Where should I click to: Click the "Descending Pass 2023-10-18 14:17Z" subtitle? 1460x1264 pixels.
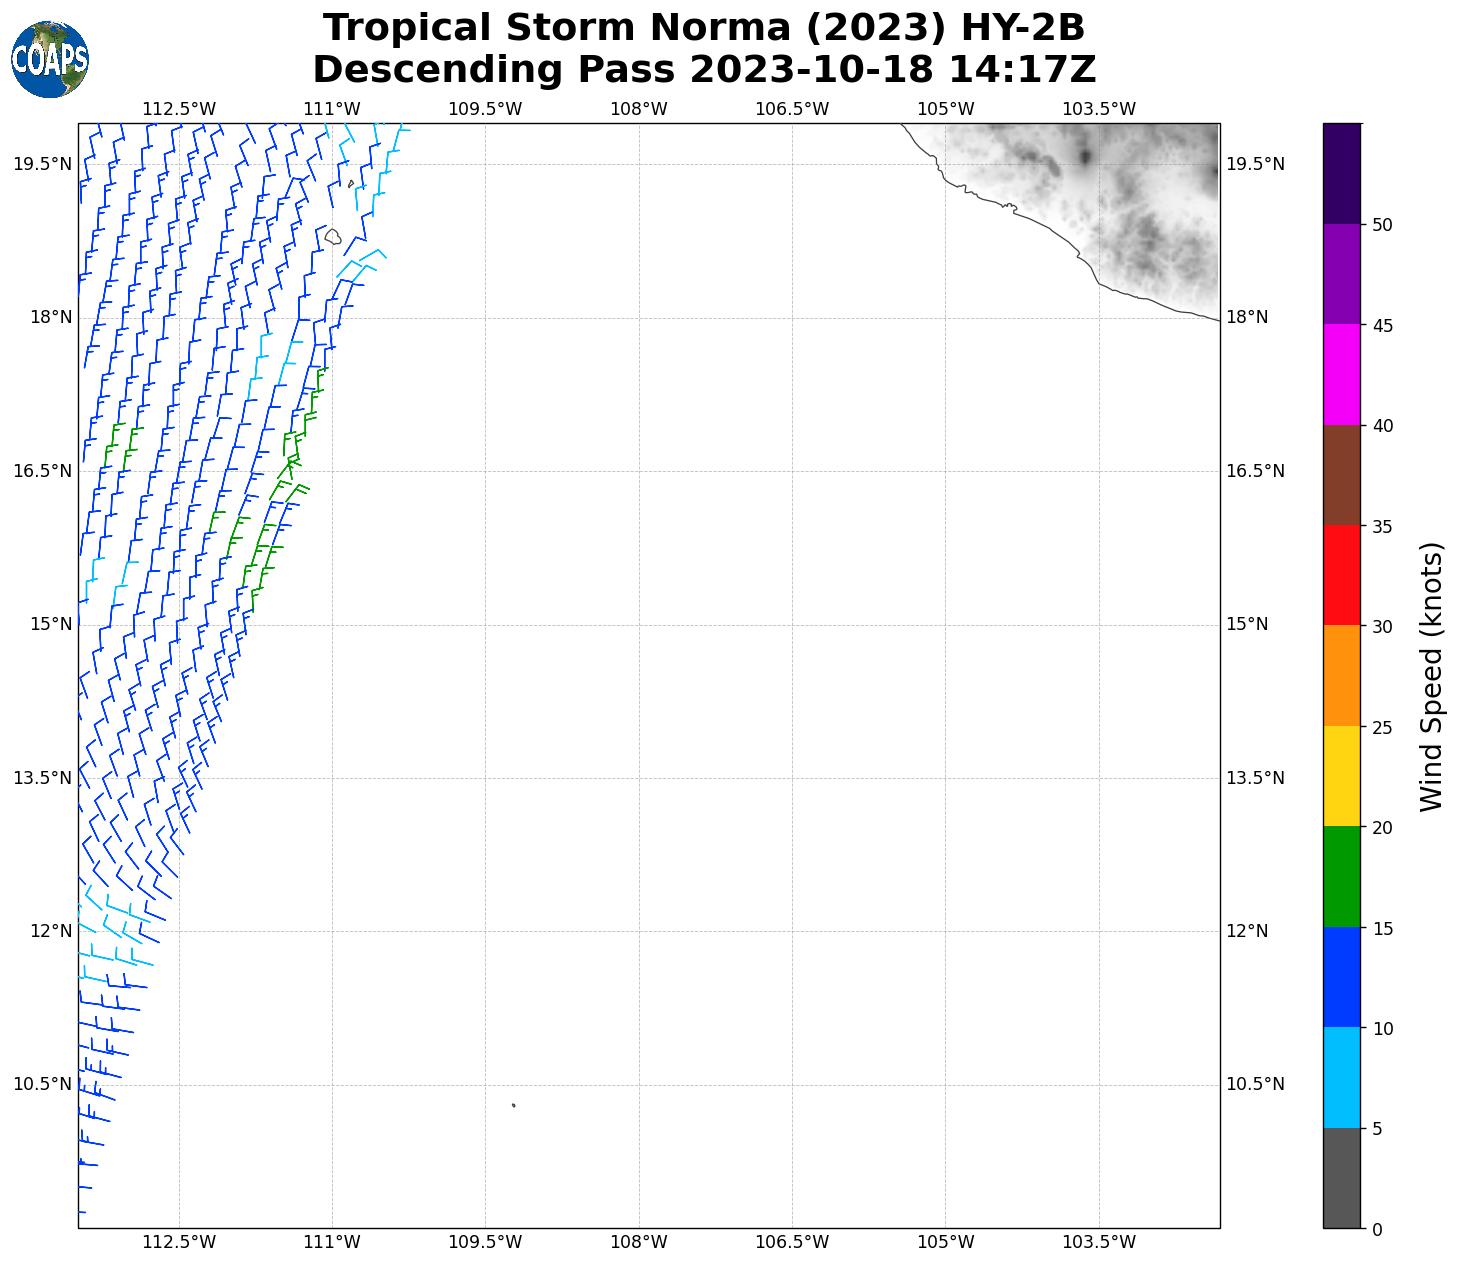pyautogui.click(x=704, y=70)
